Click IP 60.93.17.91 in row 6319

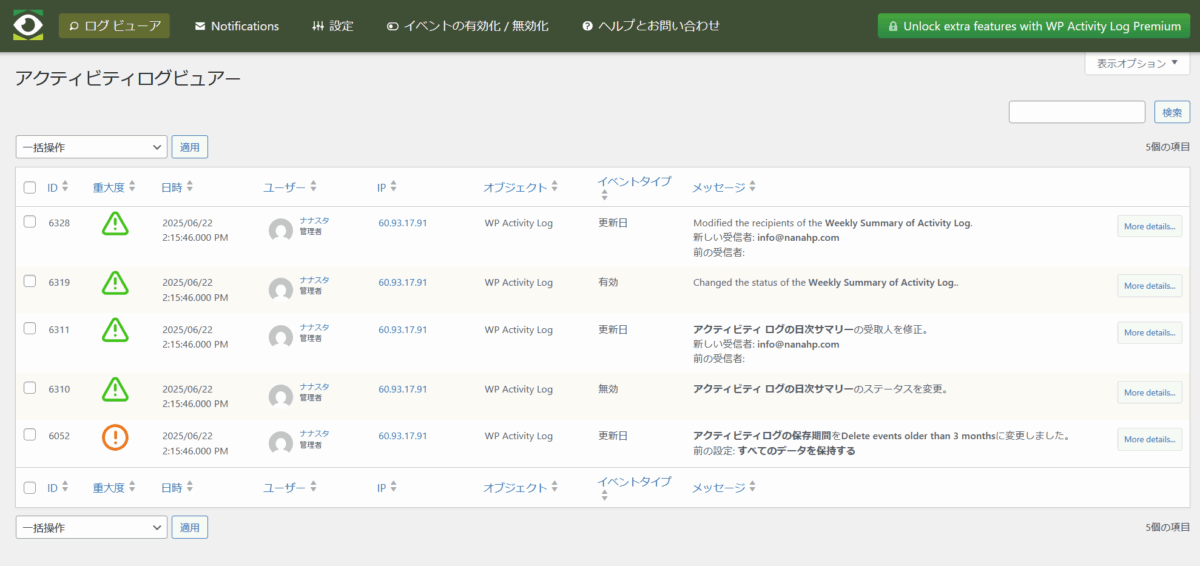[x=402, y=283]
